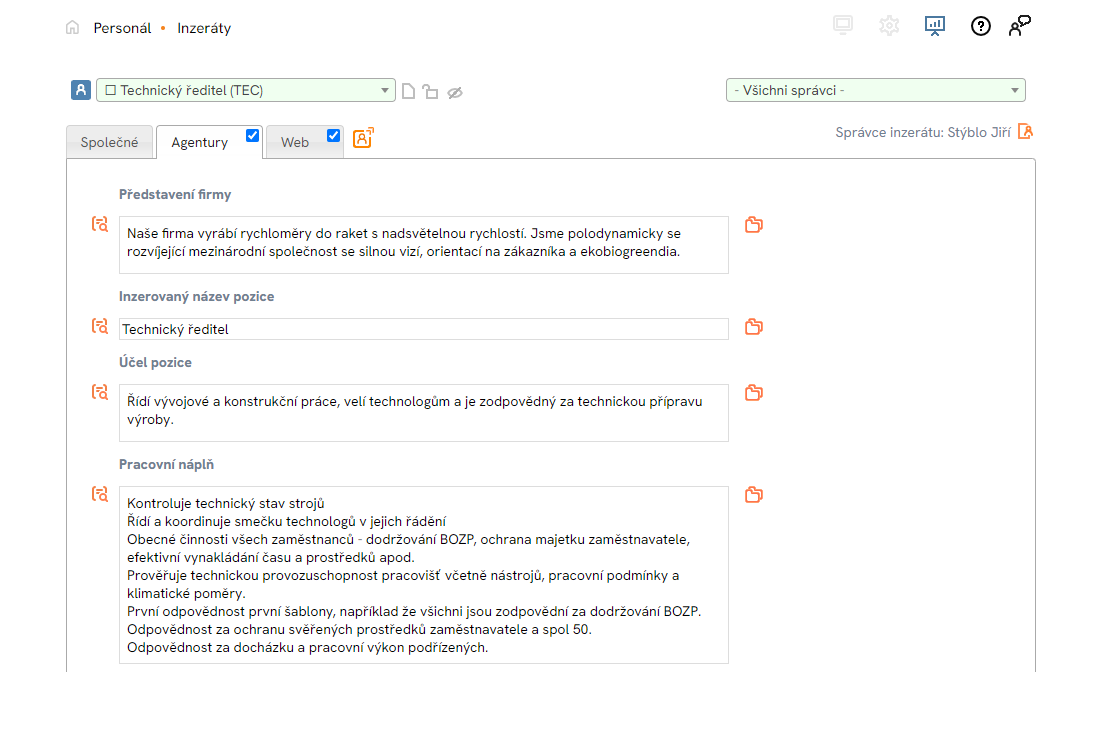Go to Personál in the breadcrumb
This screenshot has width=1100, height=735.
point(122,28)
